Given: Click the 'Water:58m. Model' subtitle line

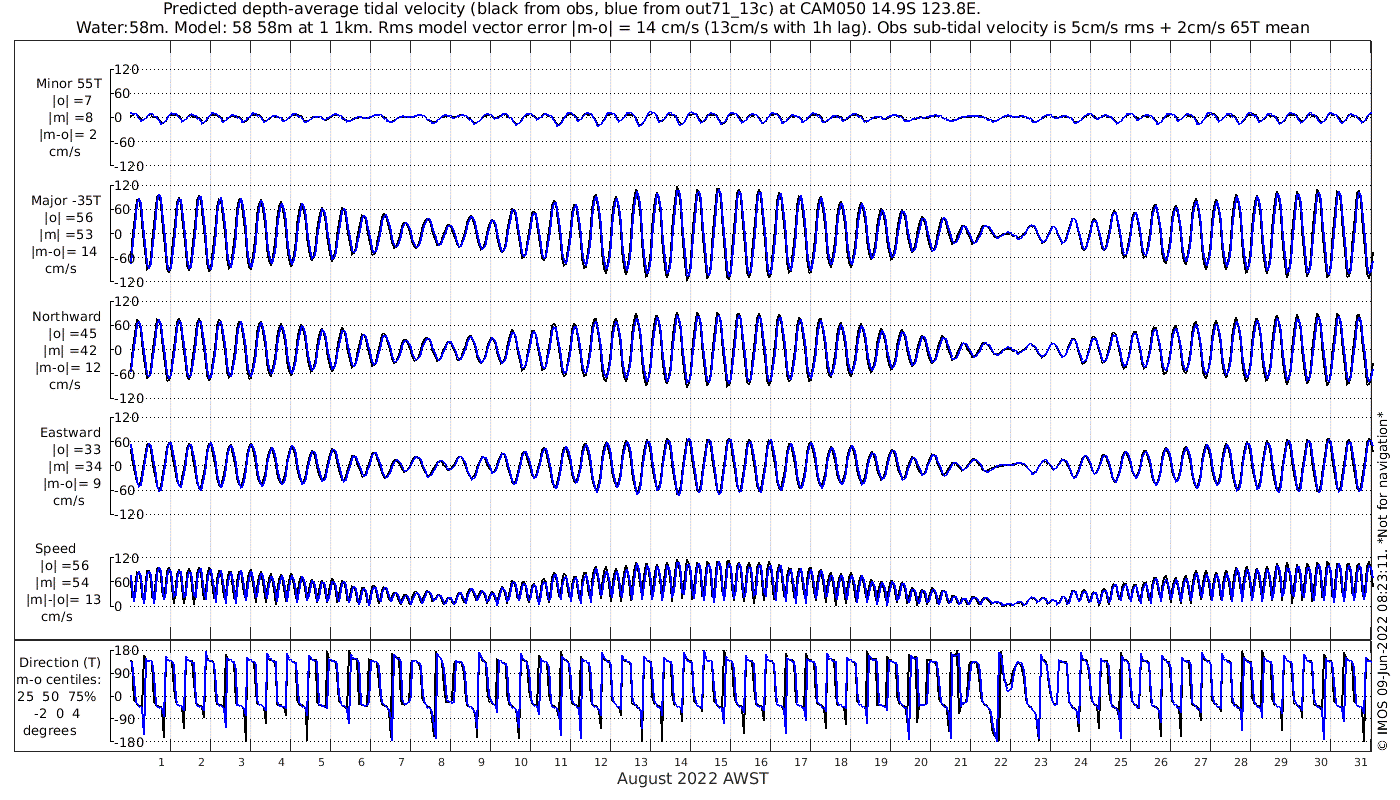Looking at the screenshot, I should [692, 27].
